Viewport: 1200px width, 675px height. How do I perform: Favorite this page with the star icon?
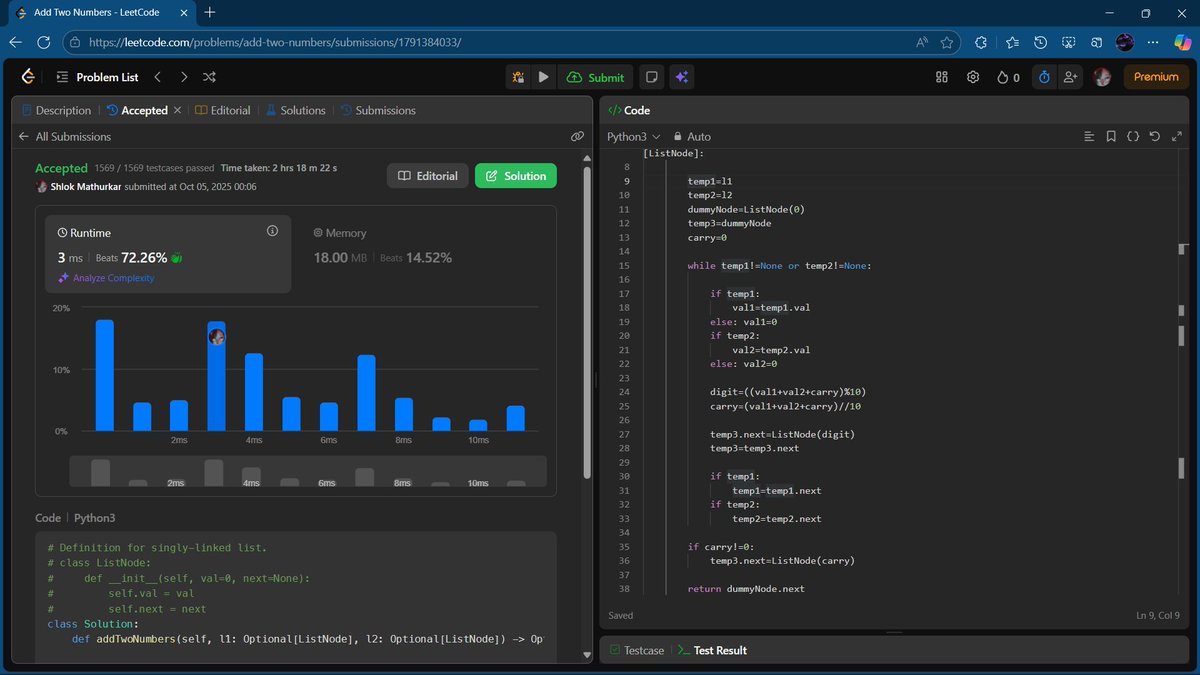[946, 42]
